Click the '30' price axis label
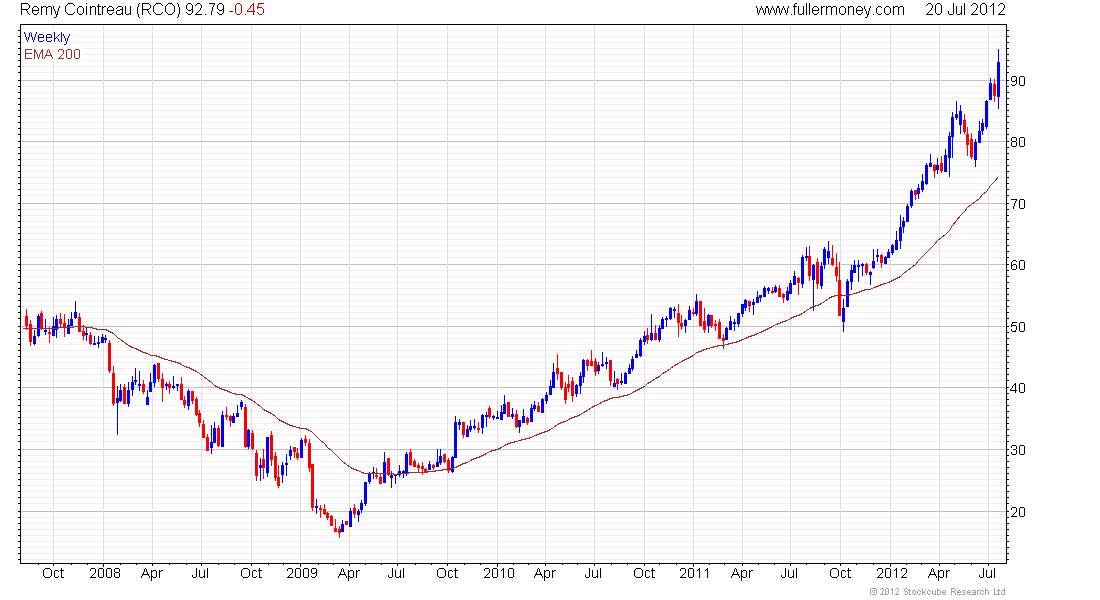 pos(1017,450)
